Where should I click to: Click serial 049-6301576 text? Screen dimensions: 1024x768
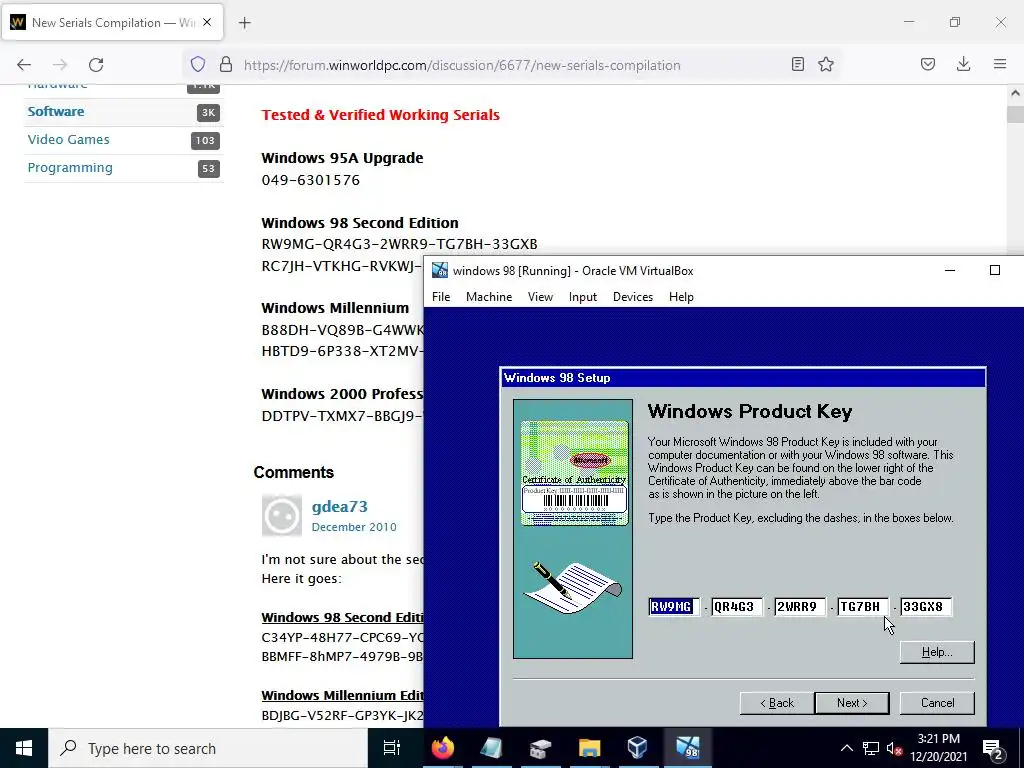point(311,180)
